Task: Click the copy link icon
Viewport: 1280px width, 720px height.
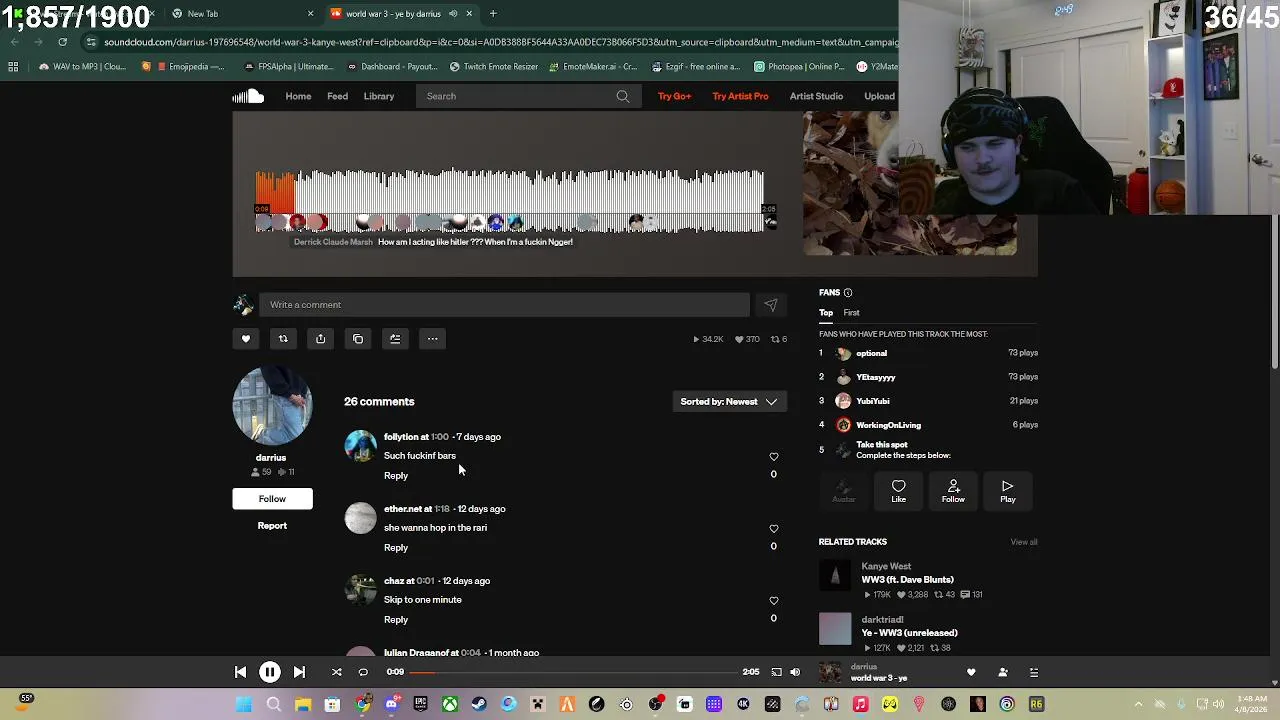Action: click(358, 339)
